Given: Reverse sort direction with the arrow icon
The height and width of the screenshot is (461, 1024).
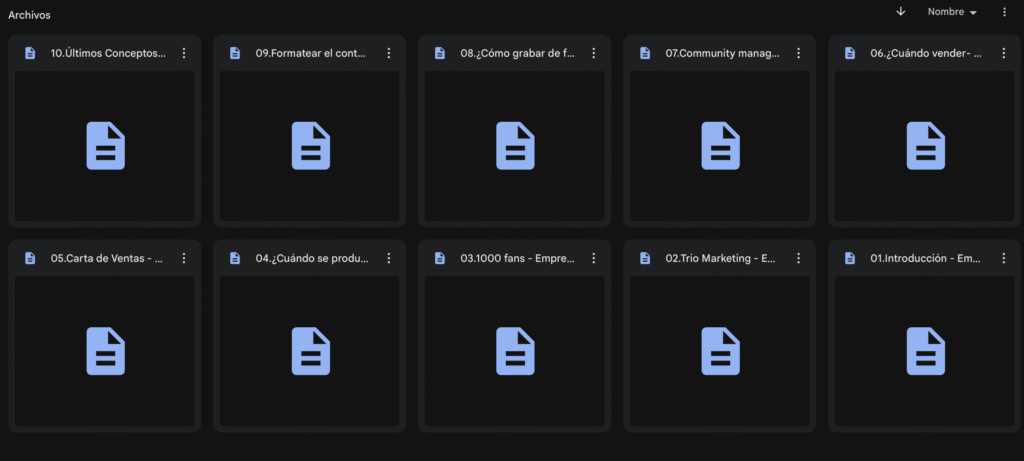Looking at the screenshot, I should (x=900, y=12).
